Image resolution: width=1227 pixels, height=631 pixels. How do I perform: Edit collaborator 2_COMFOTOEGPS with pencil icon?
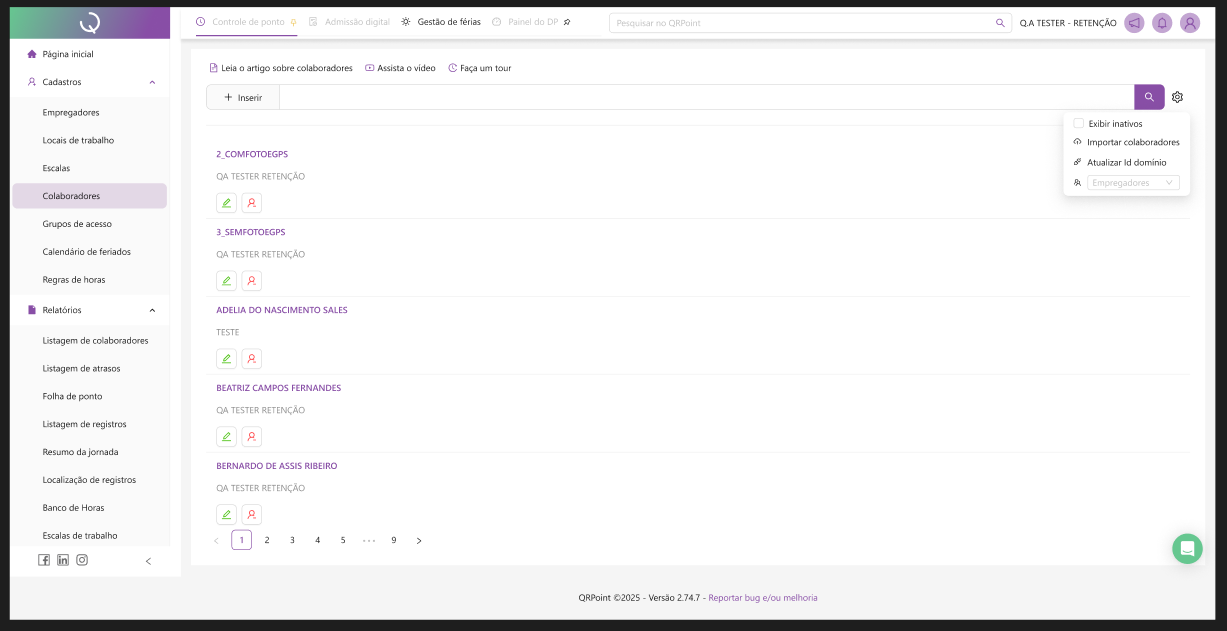click(227, 203)
